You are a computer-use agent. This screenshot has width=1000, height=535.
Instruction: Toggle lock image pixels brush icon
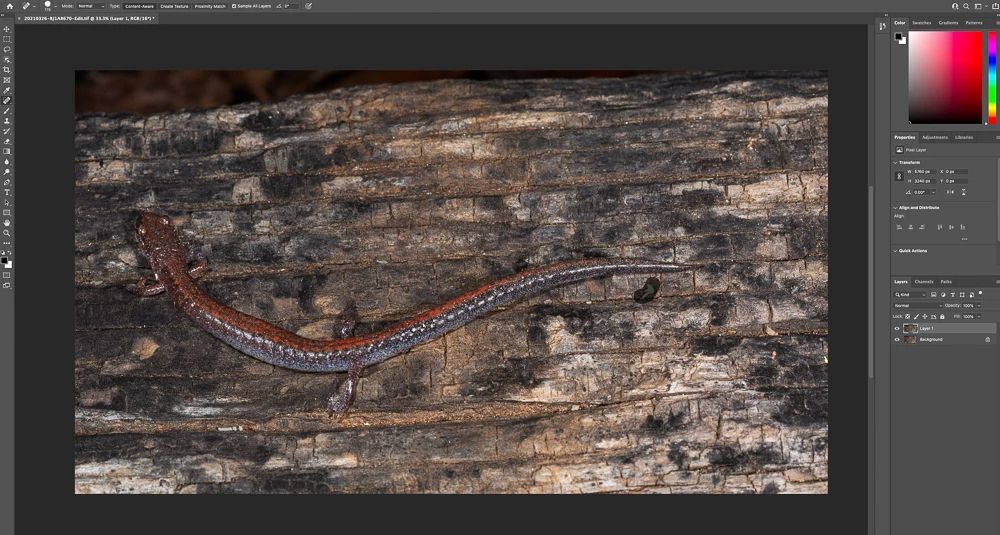(916, 316)
